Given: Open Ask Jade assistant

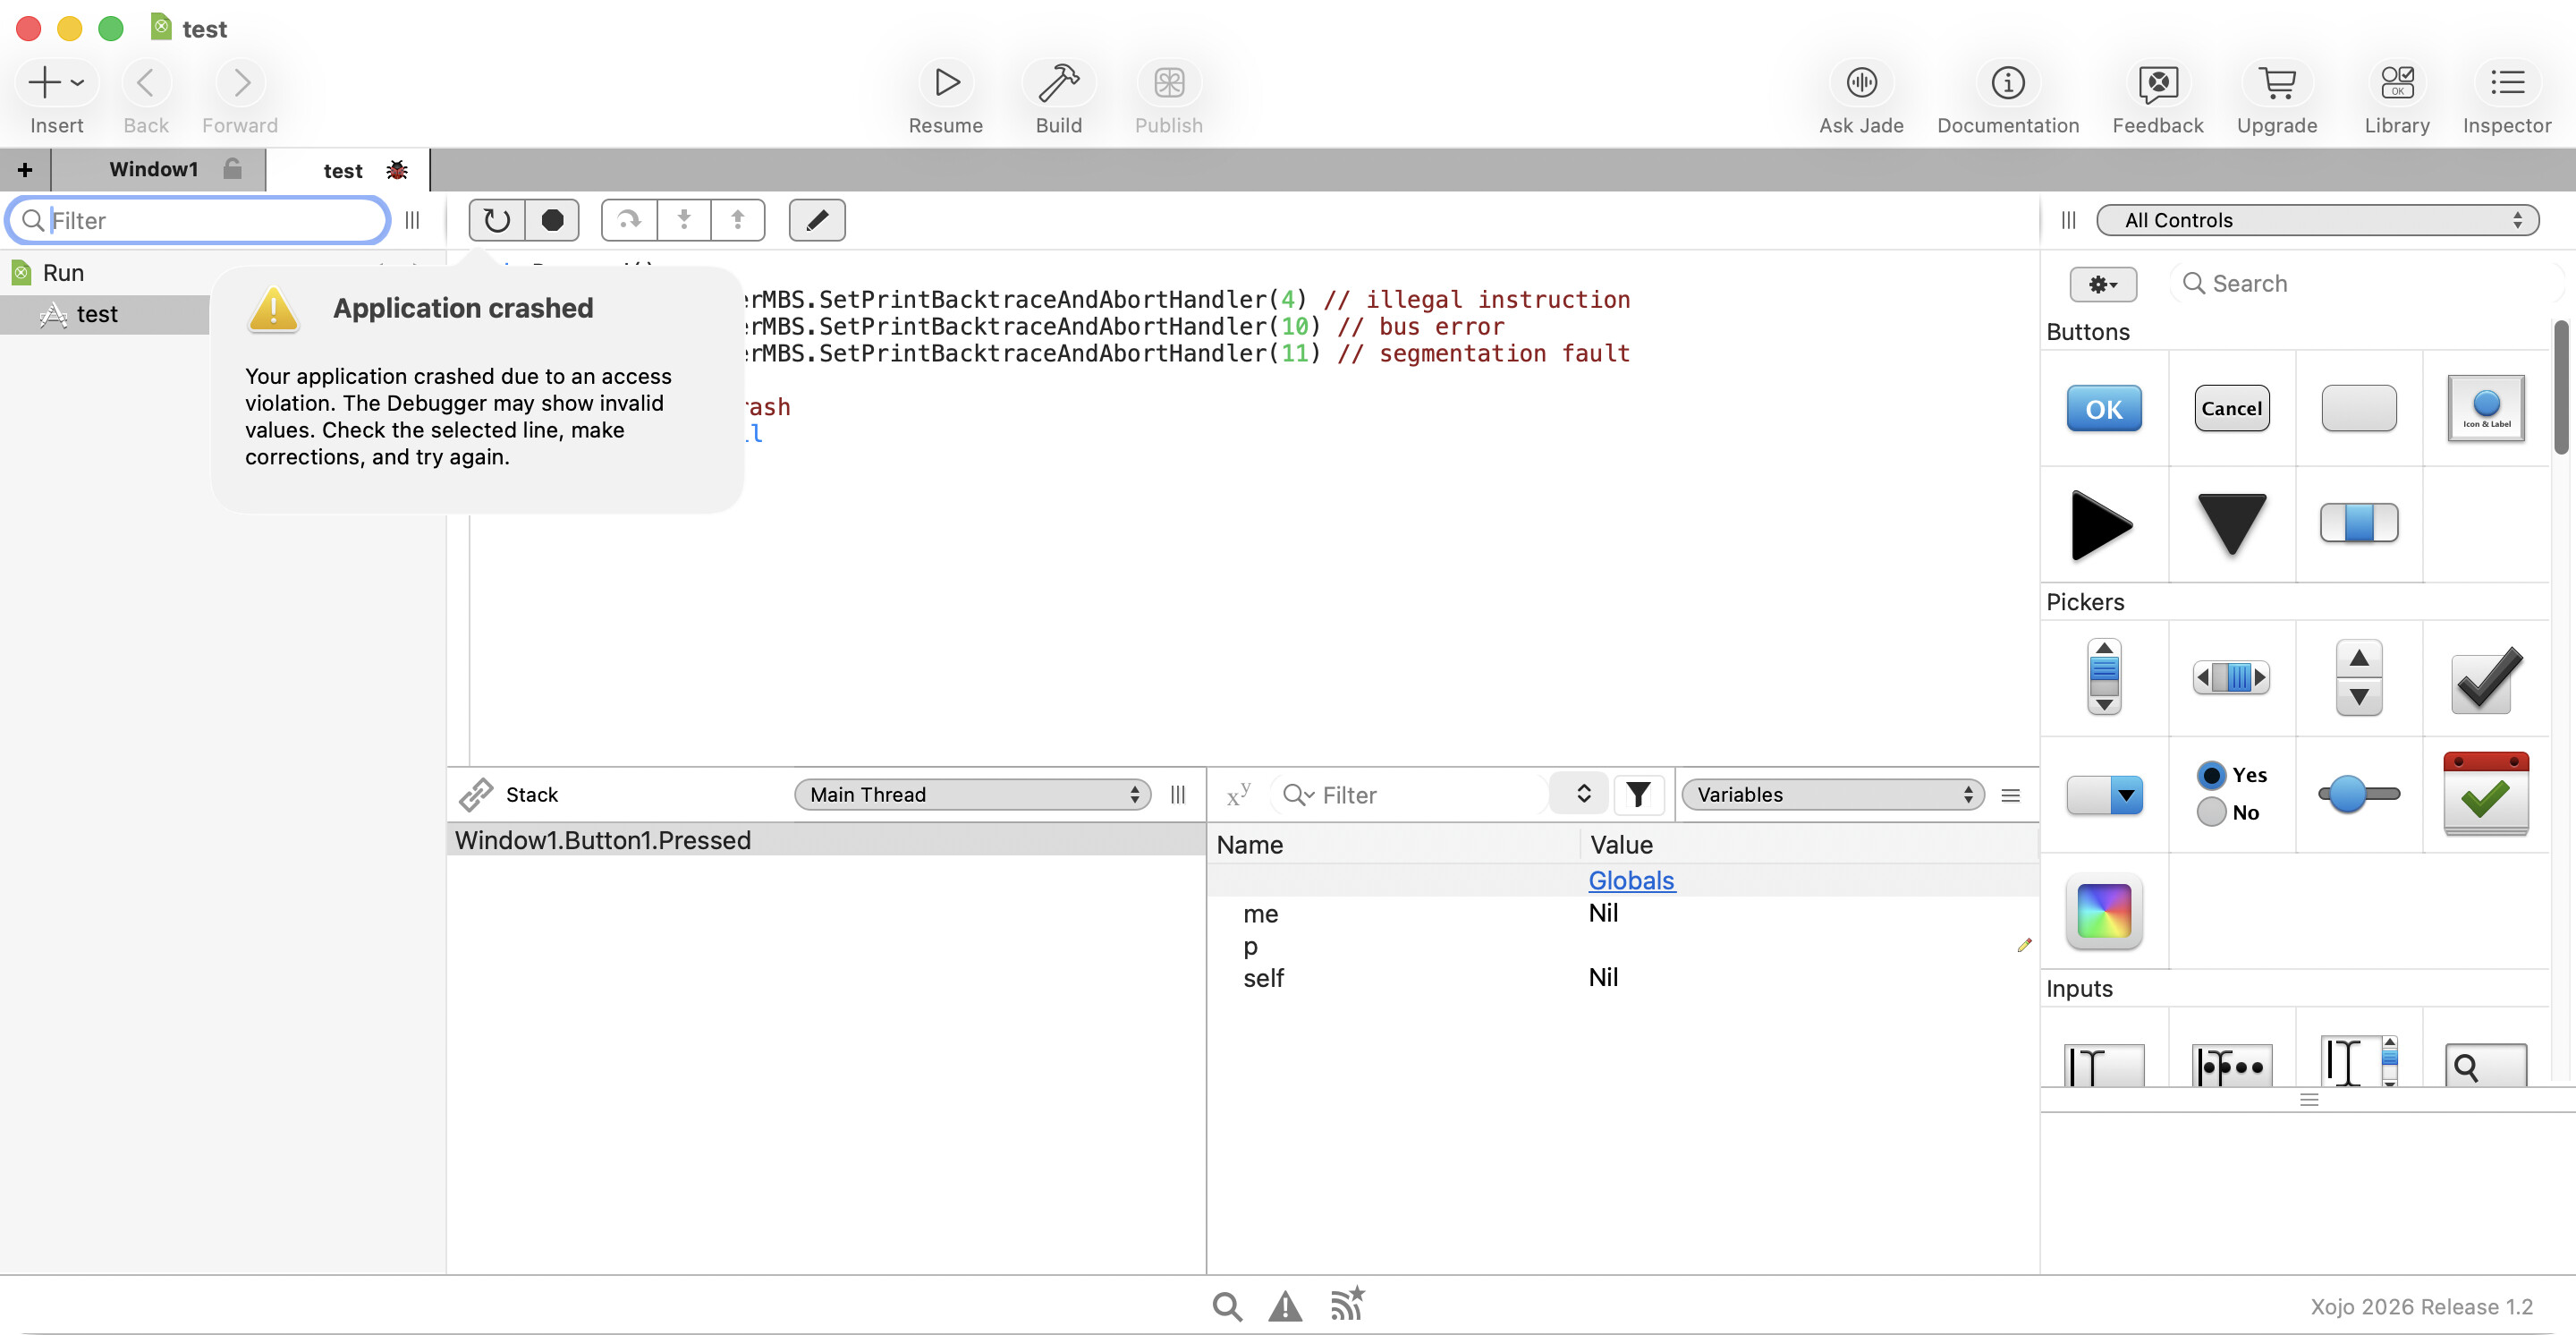Looking at the screenshot, I should tap(1861, 82).
